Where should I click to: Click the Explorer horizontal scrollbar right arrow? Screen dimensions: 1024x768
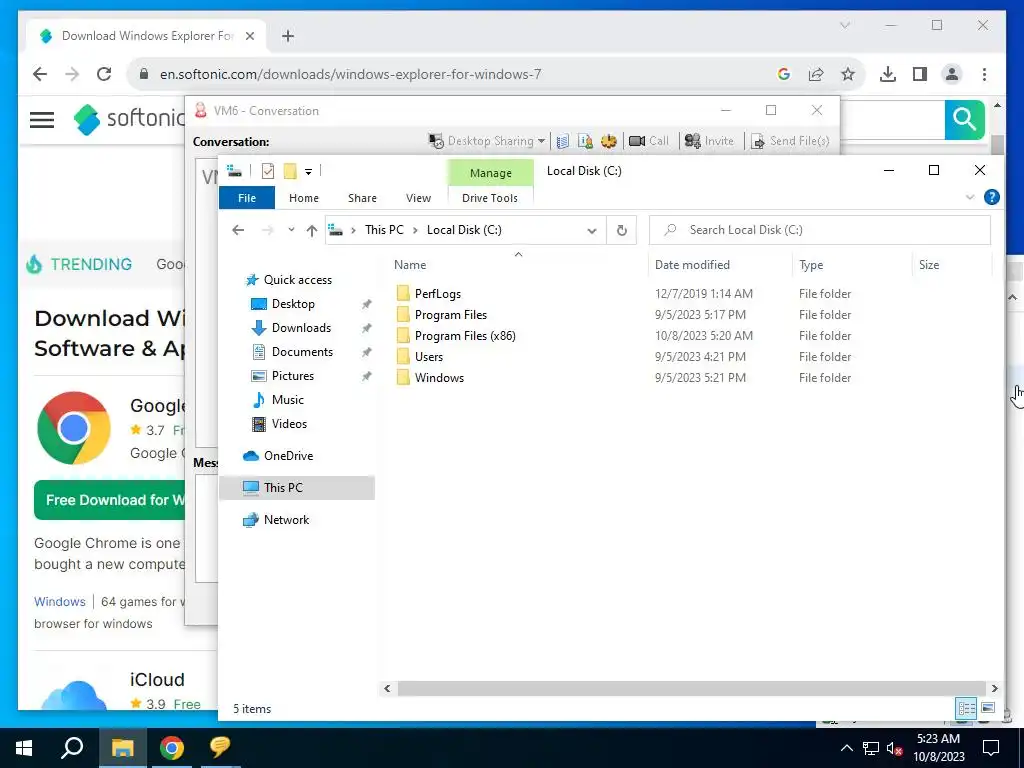point(994,688)
